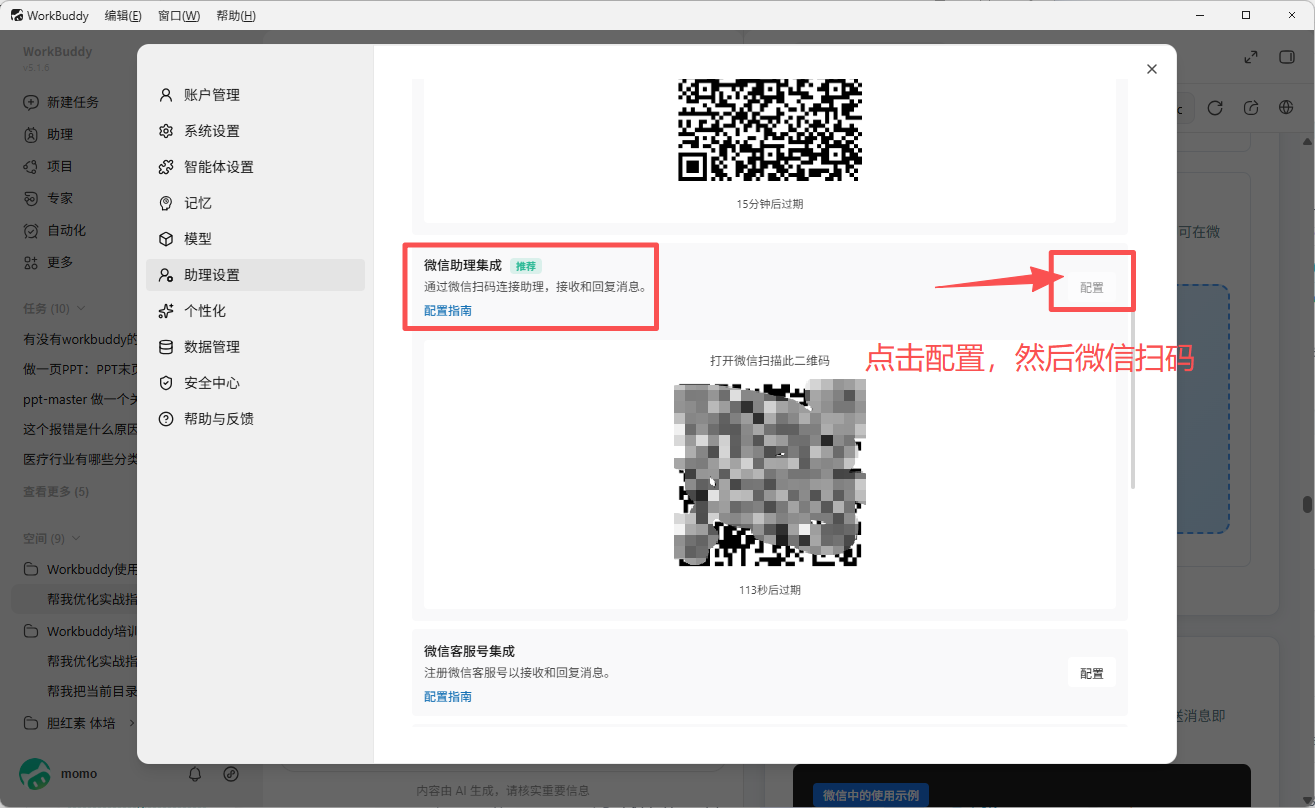Click 配置 button for 微信客服号集成
Screen dimensions: 1315x808
(1092, 673)
